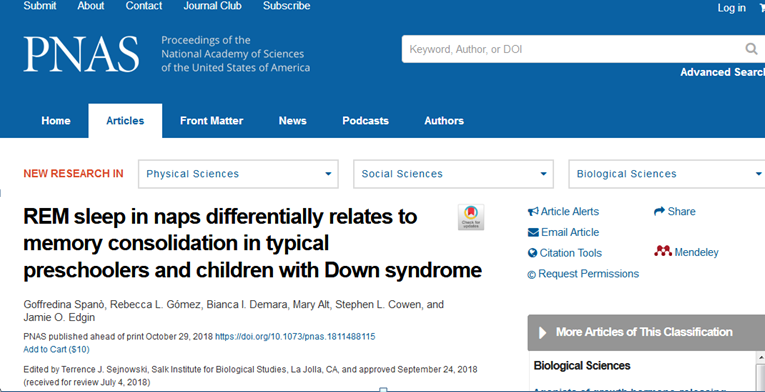Screen dimensions: 765x392
Task: Click the Email Article envelope icon
Action: click(533, 232)
